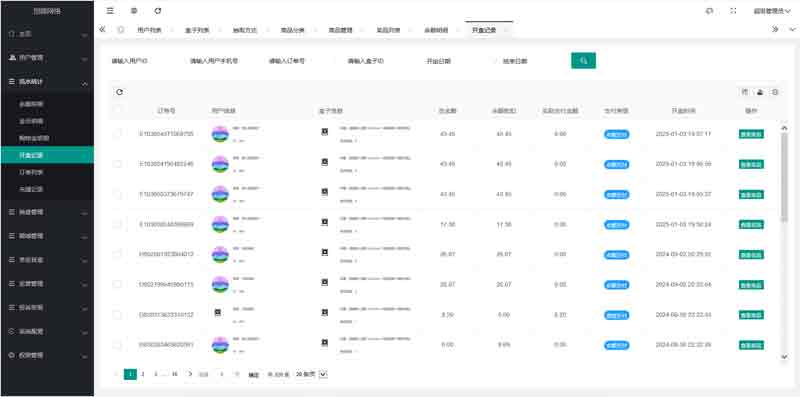This screenshot has height=397, width=800.
Task: Collapse the sidebar with the hamburger icon
Action: point(110,11)
